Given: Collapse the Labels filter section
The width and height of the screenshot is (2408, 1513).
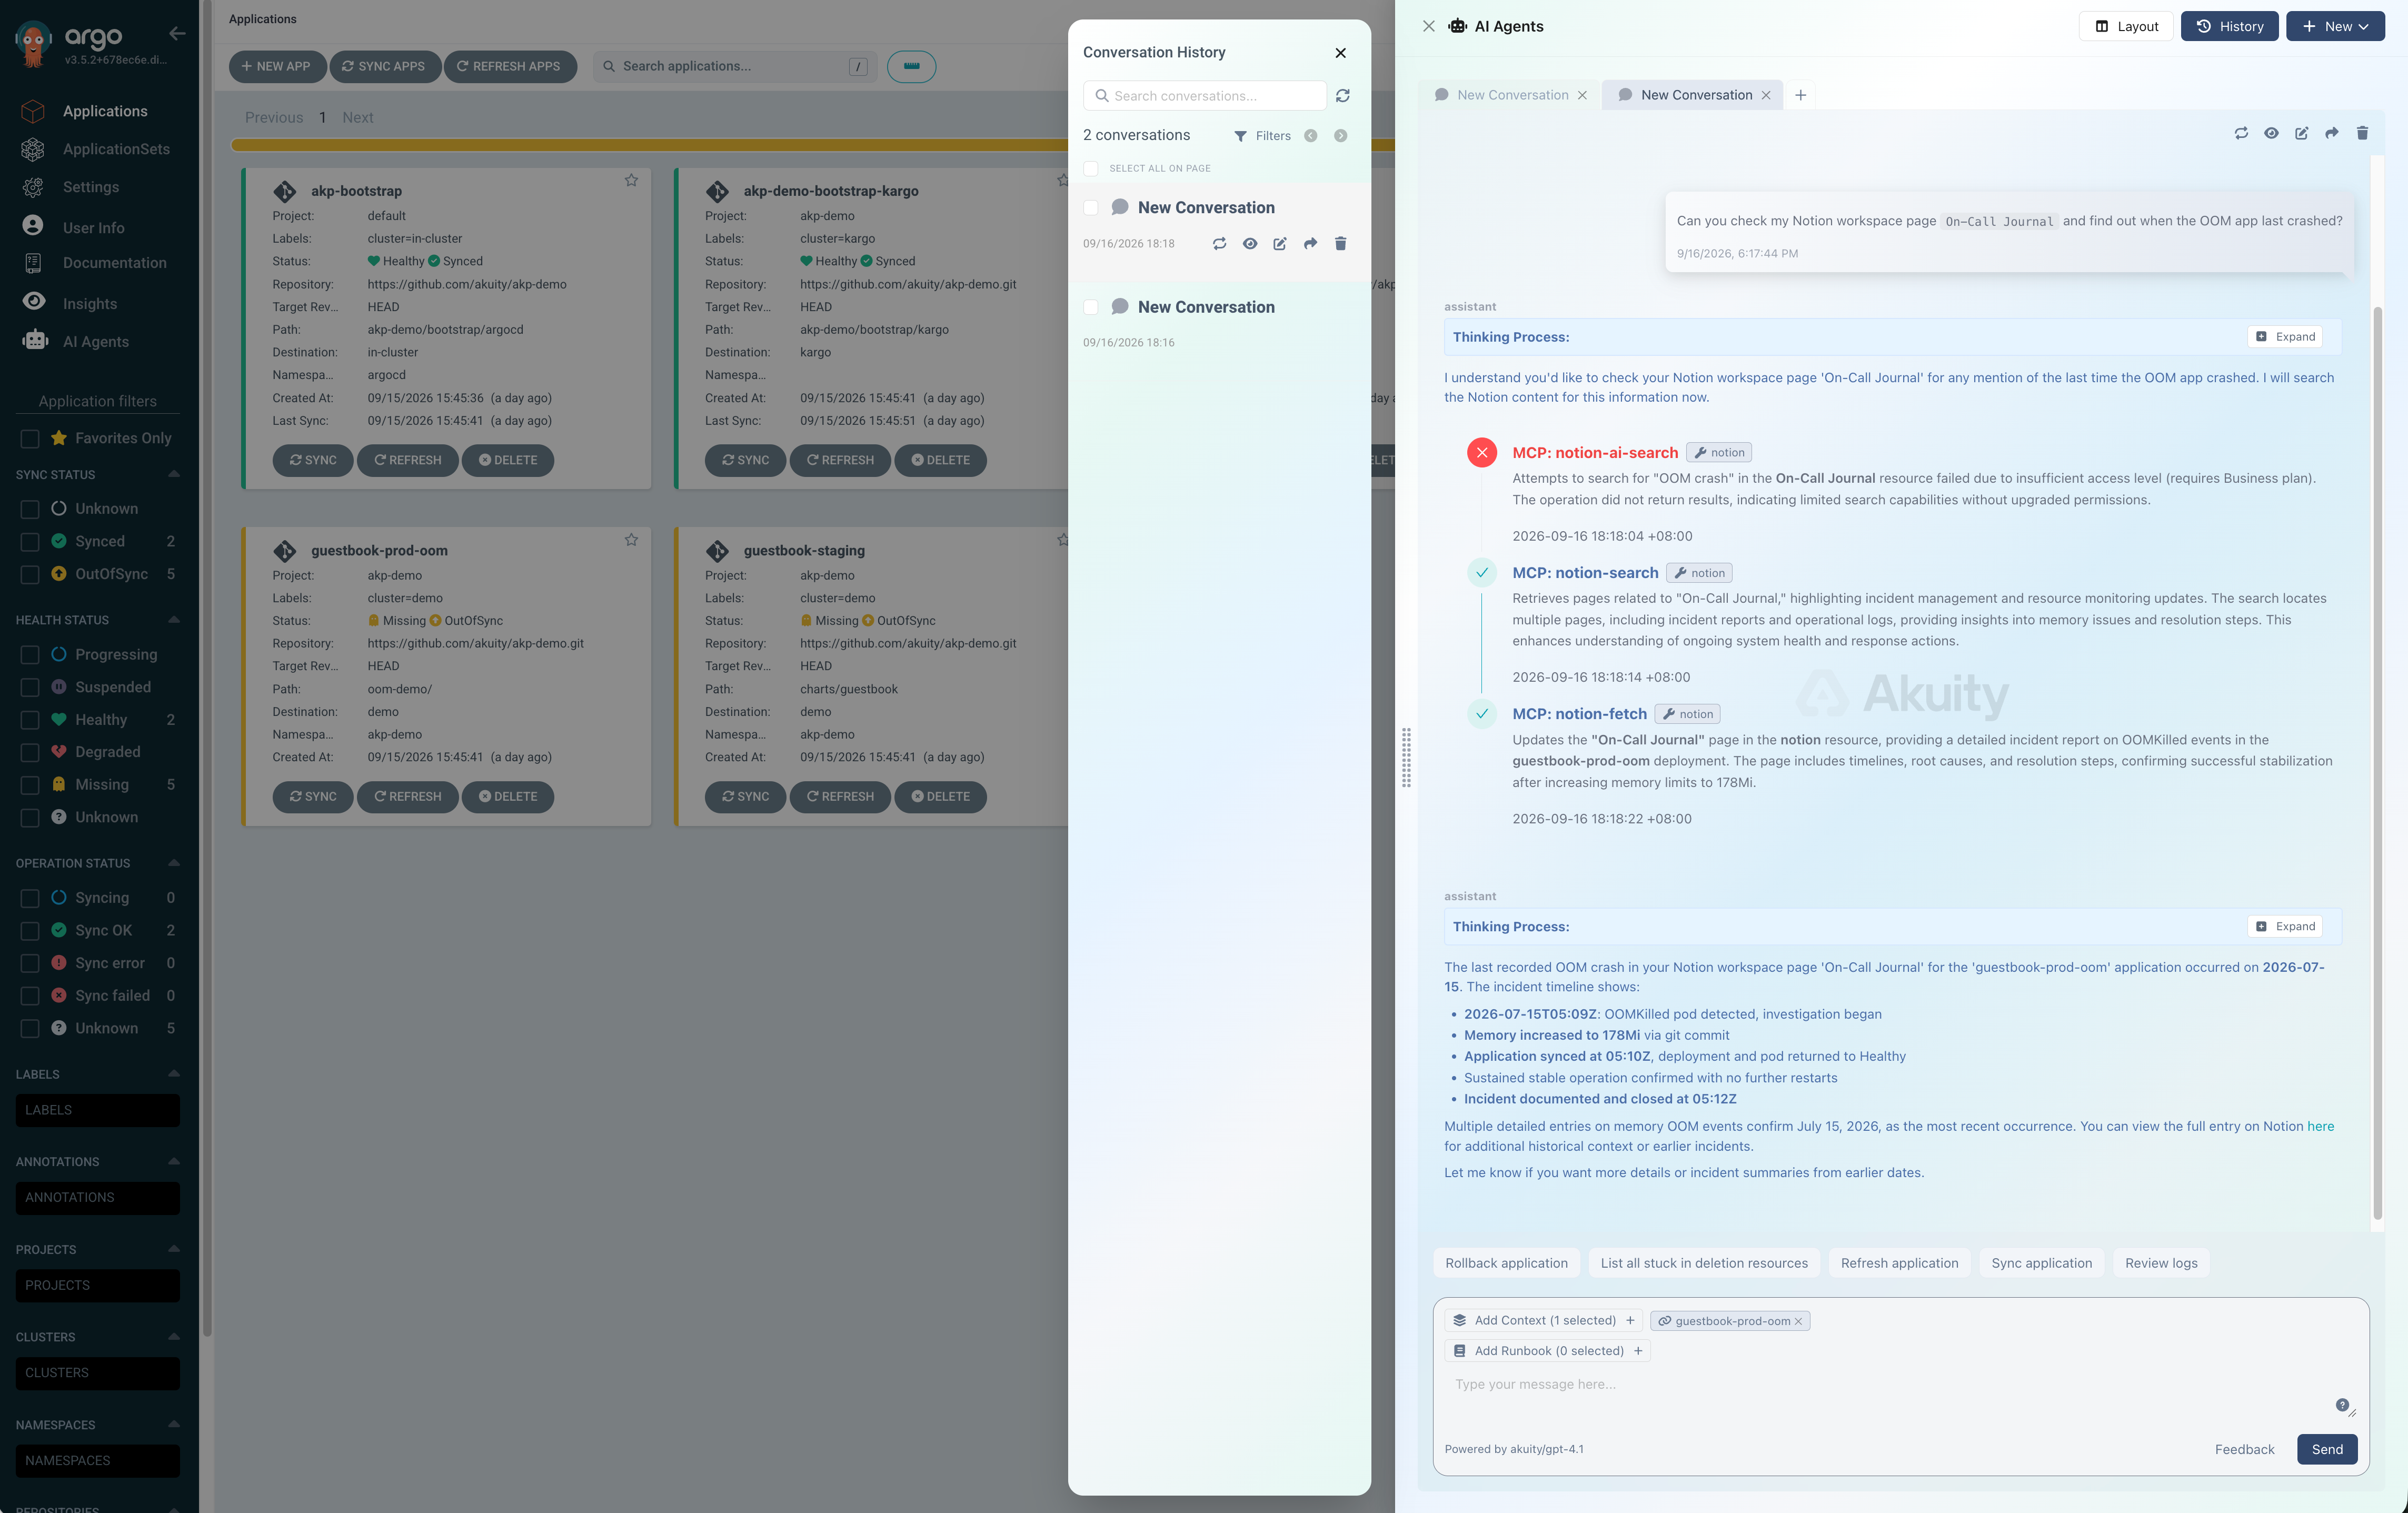Looking at the screenshot, I should [x=174, y=1074].
